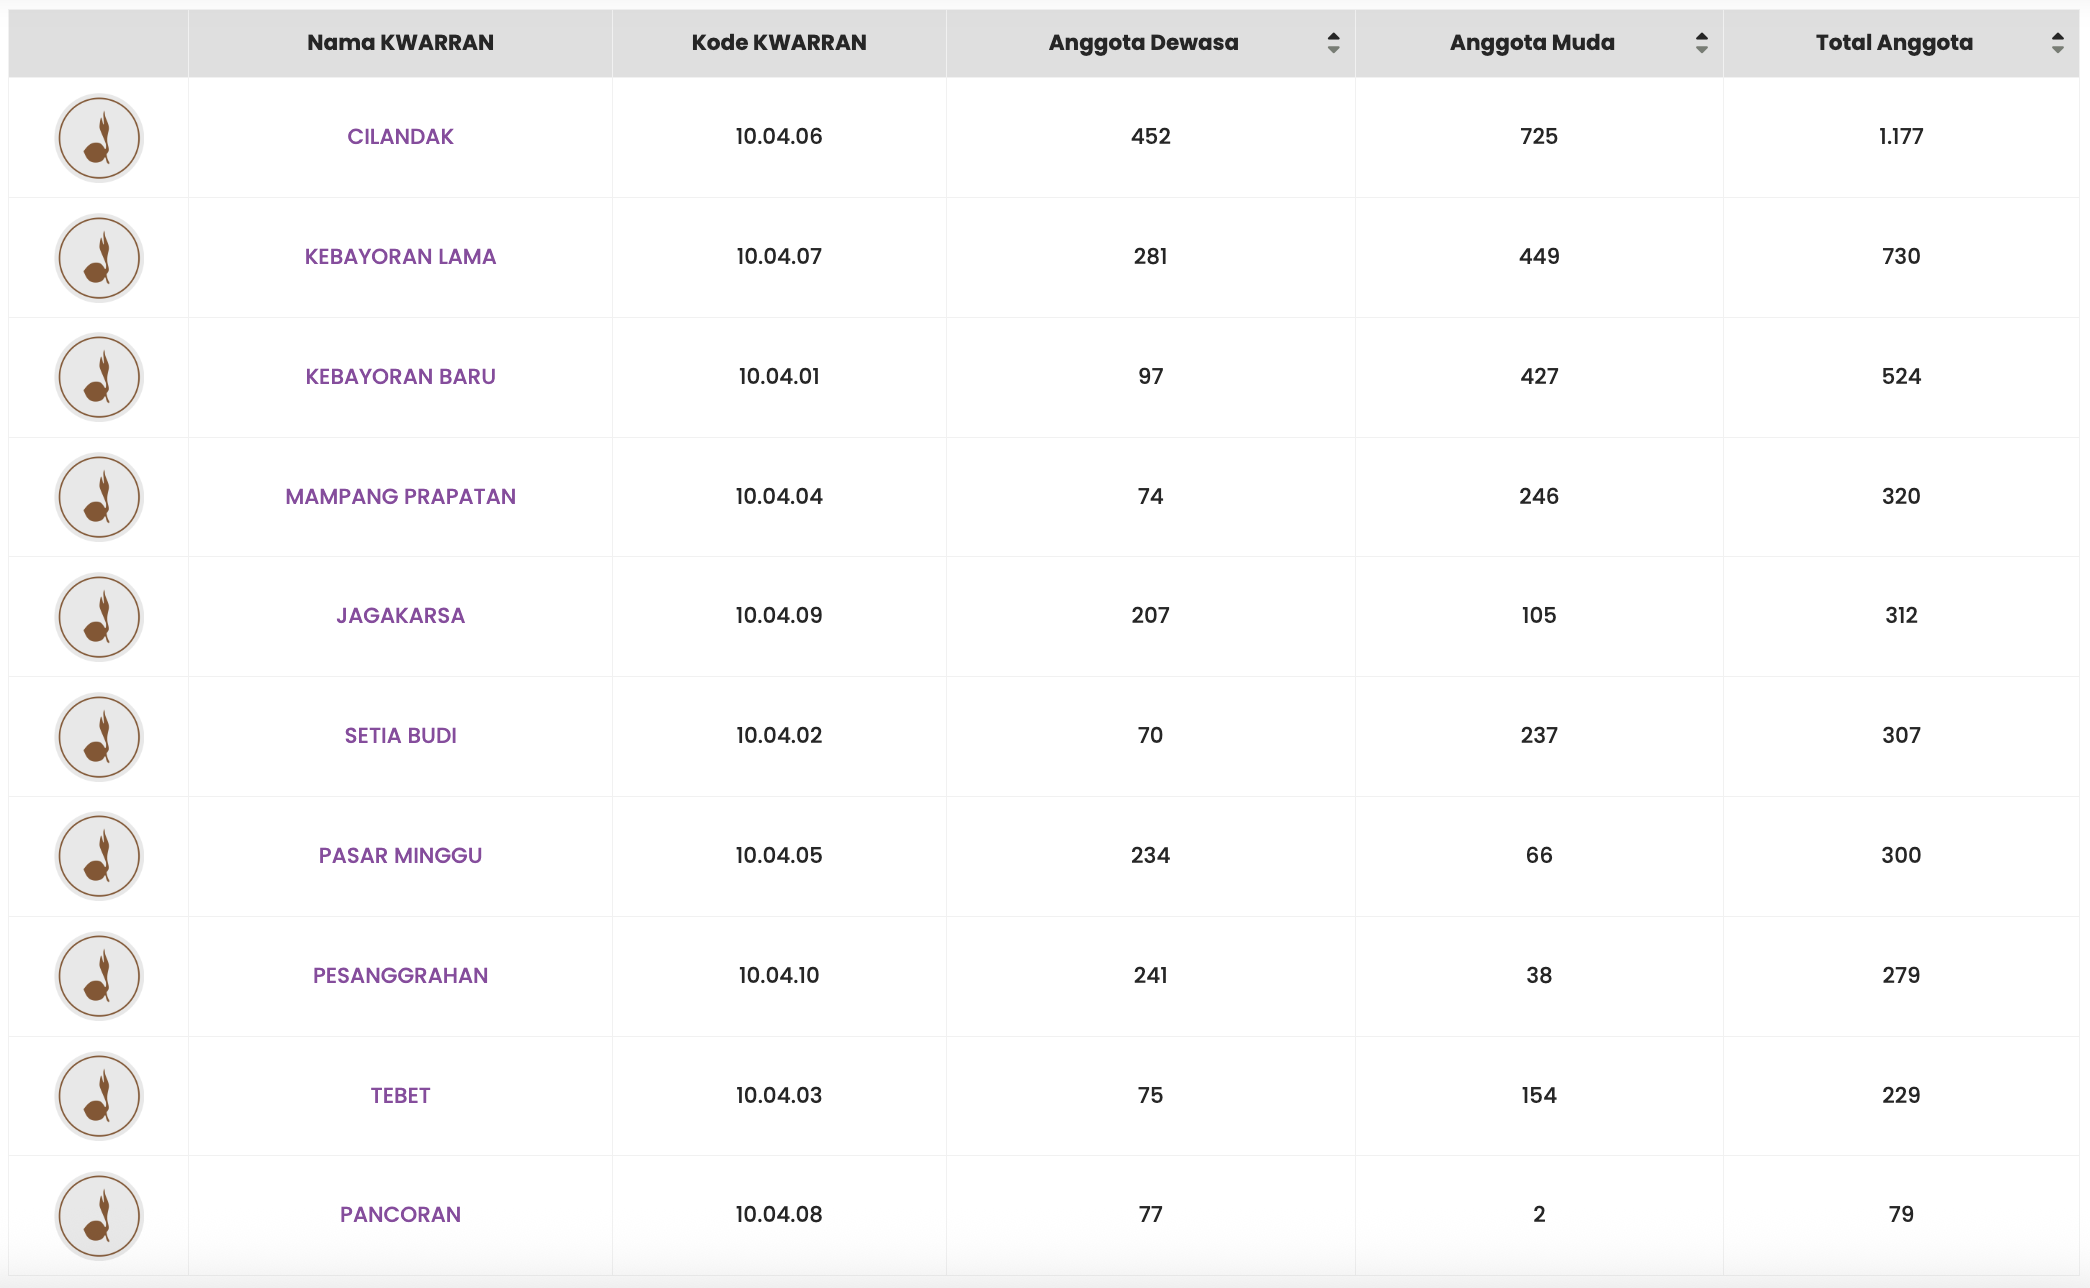The width and height of the screenshot is (2090, 1288).
Task: Click the total value 1.177 for CILANDAK
Action: (1901, 137)
